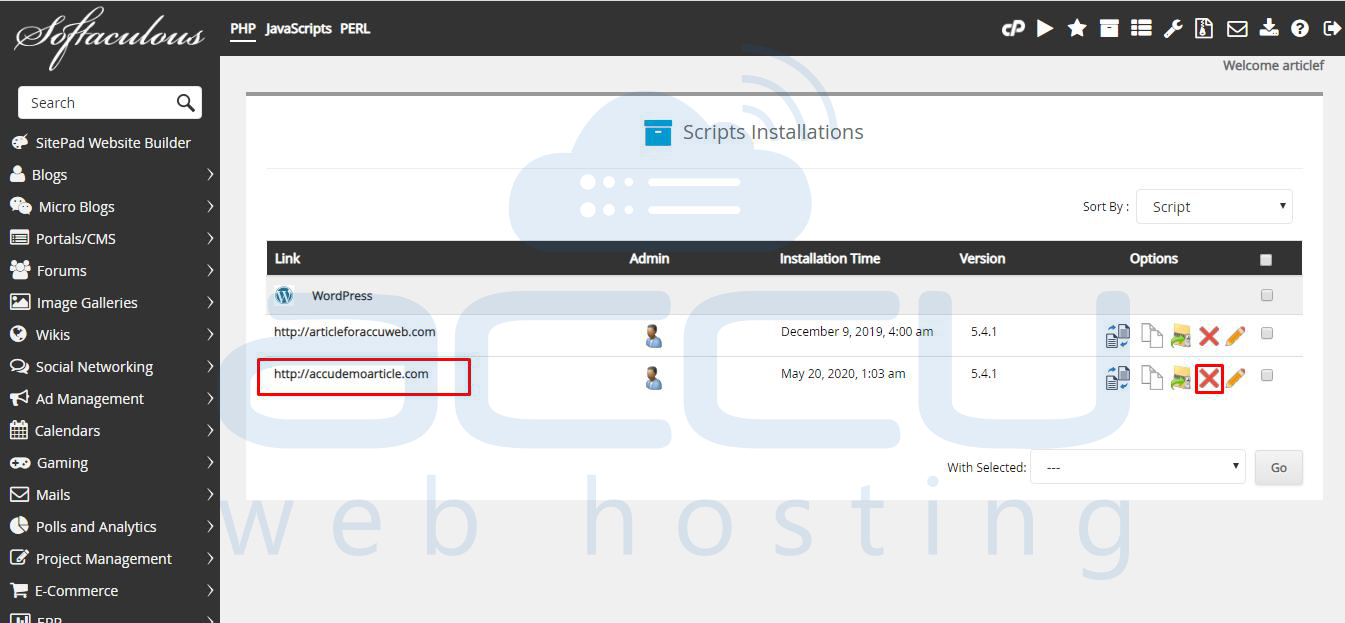Click the 'Welcome articlef' text
Viewport: 1345px width, 623px height.
point(1273,65)
